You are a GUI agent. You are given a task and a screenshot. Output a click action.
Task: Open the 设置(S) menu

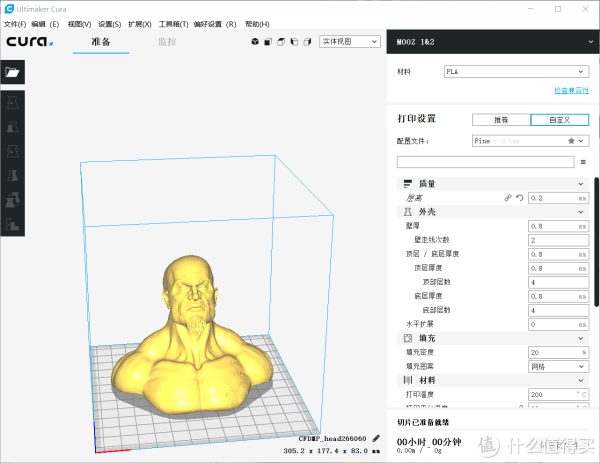click(109, 24)
